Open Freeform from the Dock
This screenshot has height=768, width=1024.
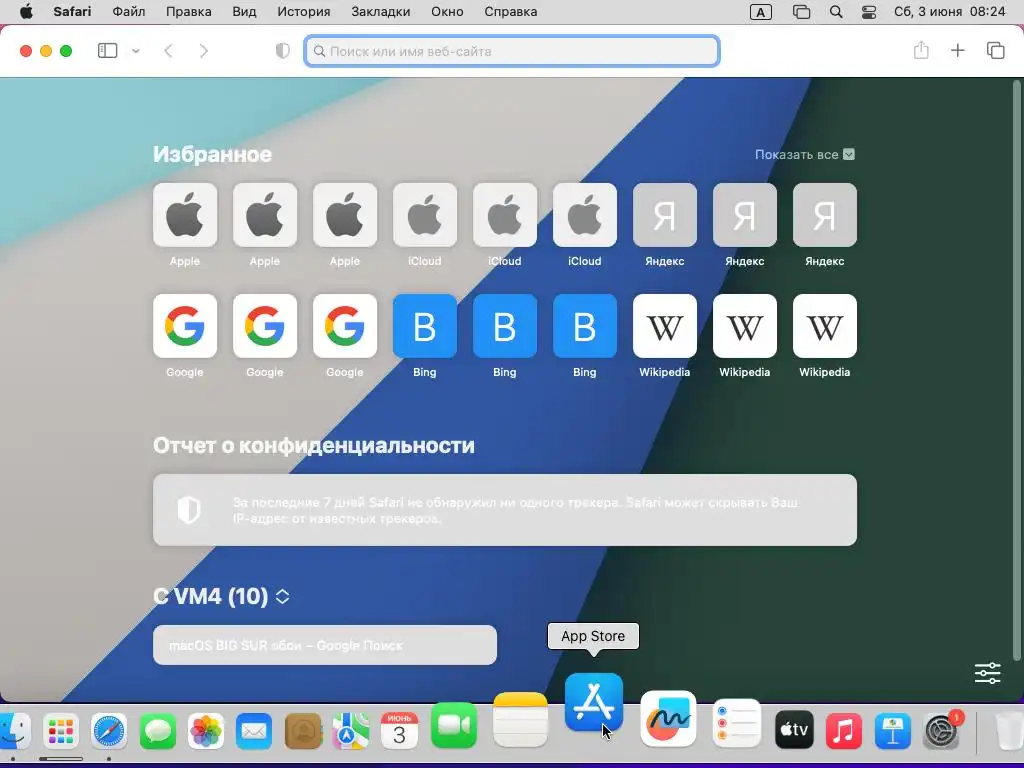(x=668, y=718)
